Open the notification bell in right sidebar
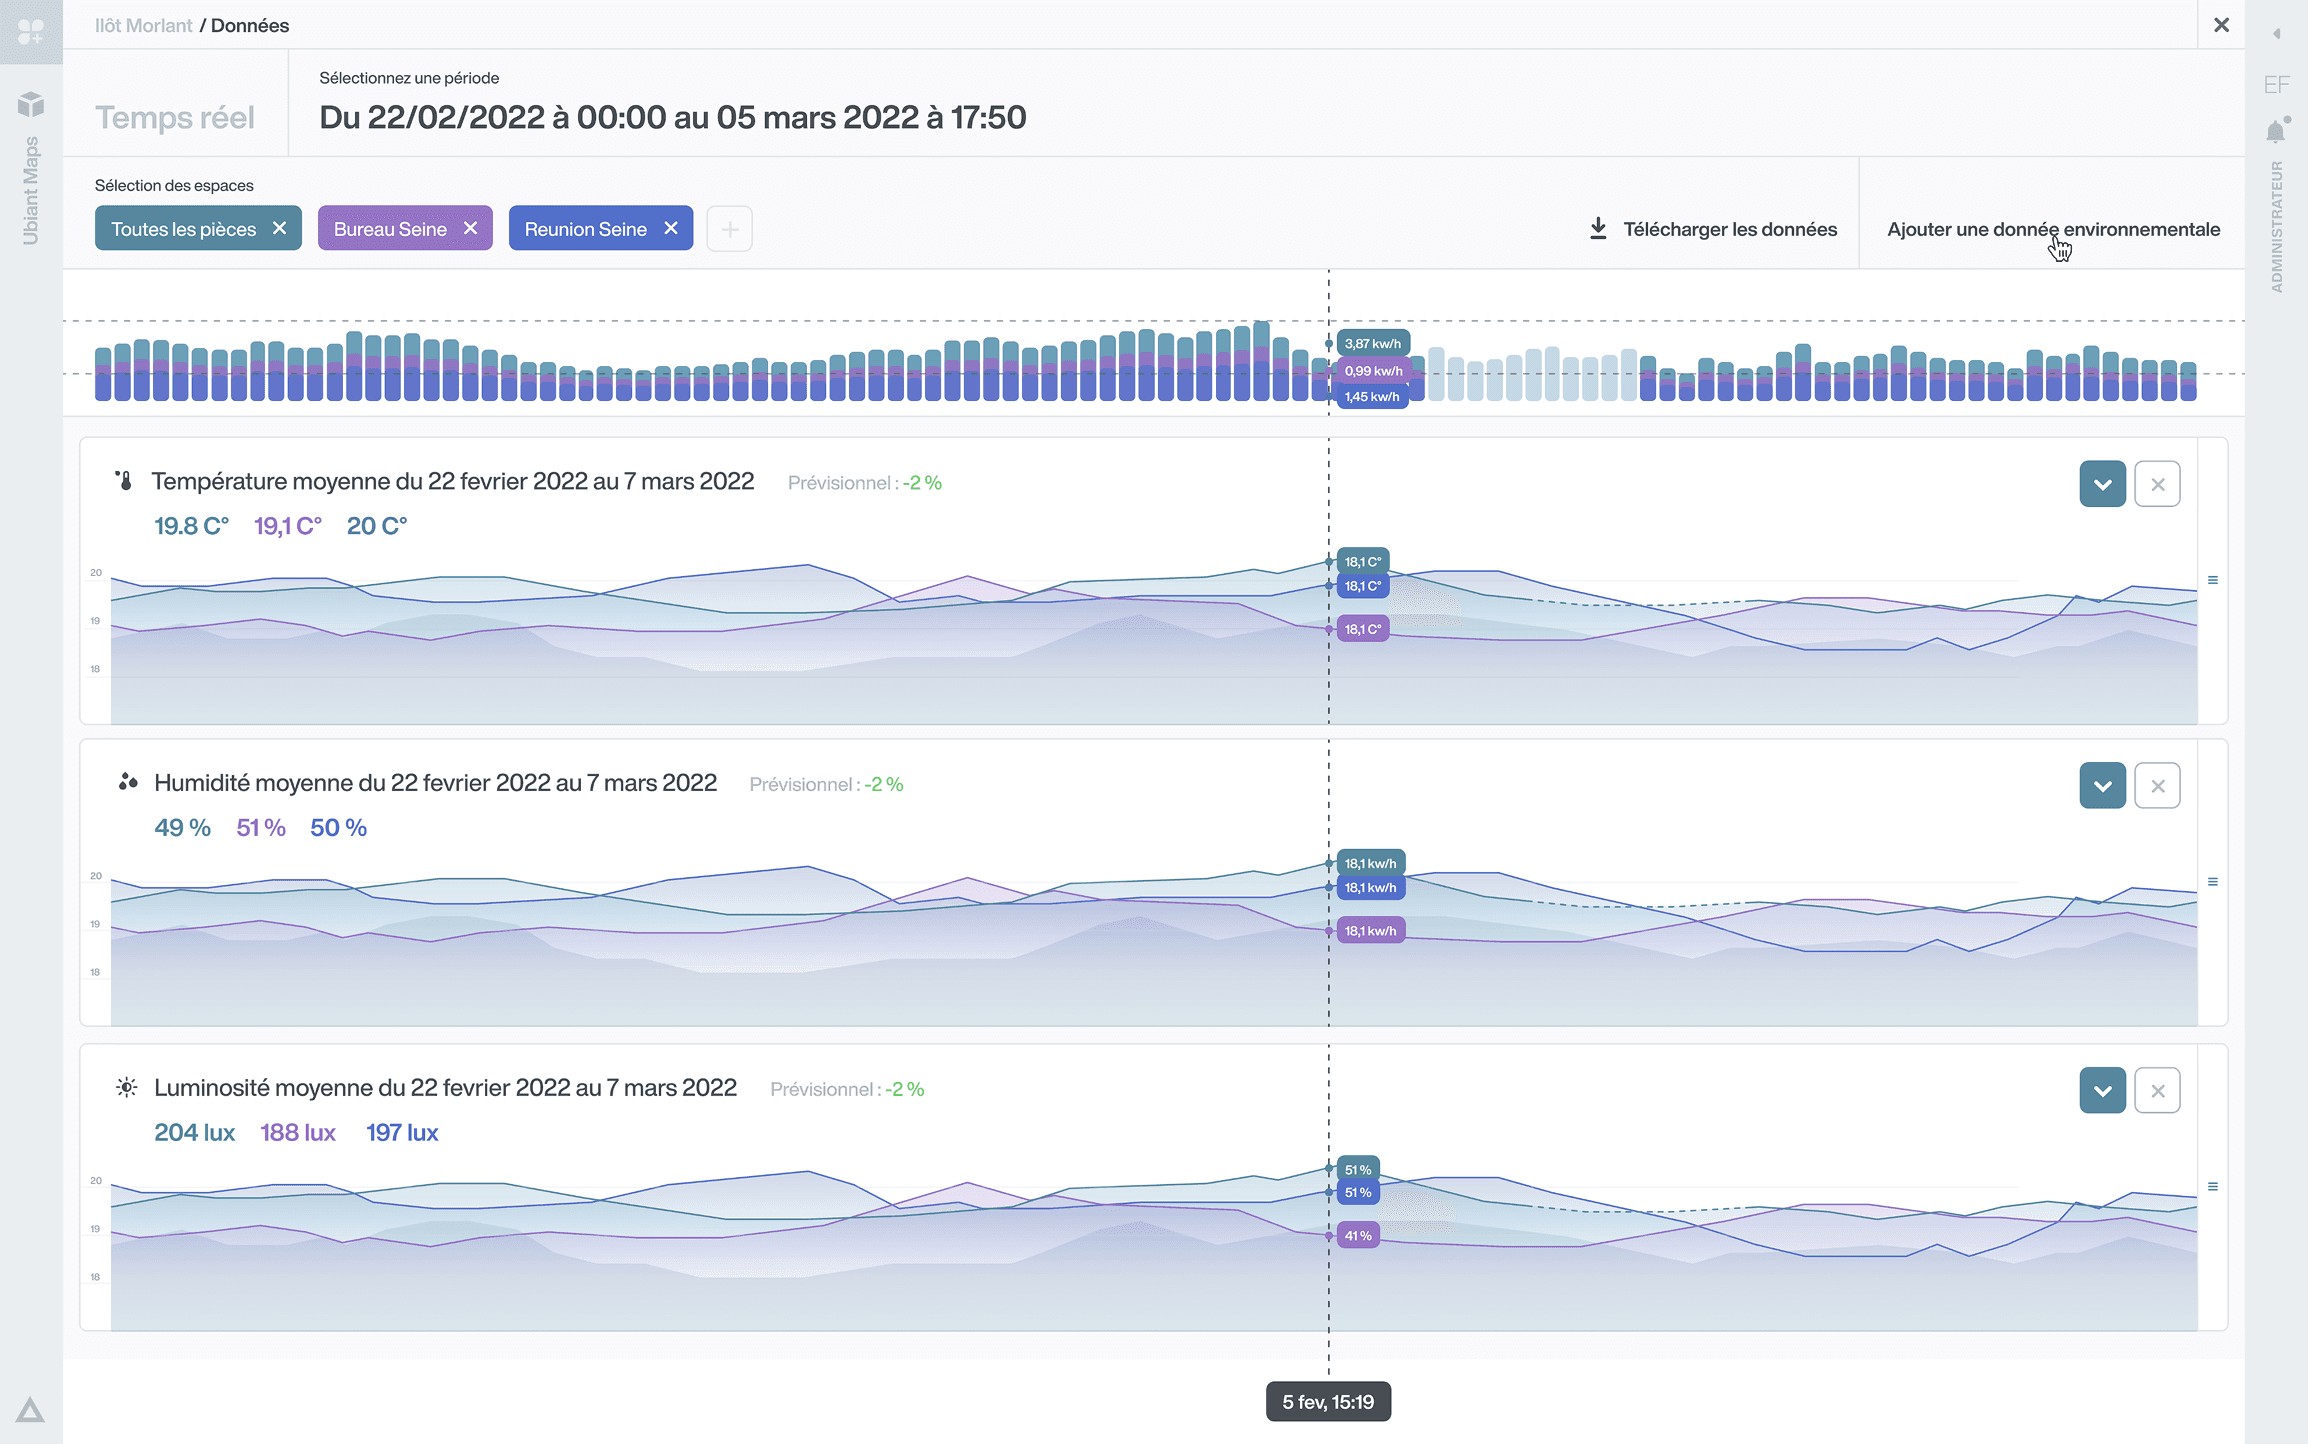 pos(2276,132)
